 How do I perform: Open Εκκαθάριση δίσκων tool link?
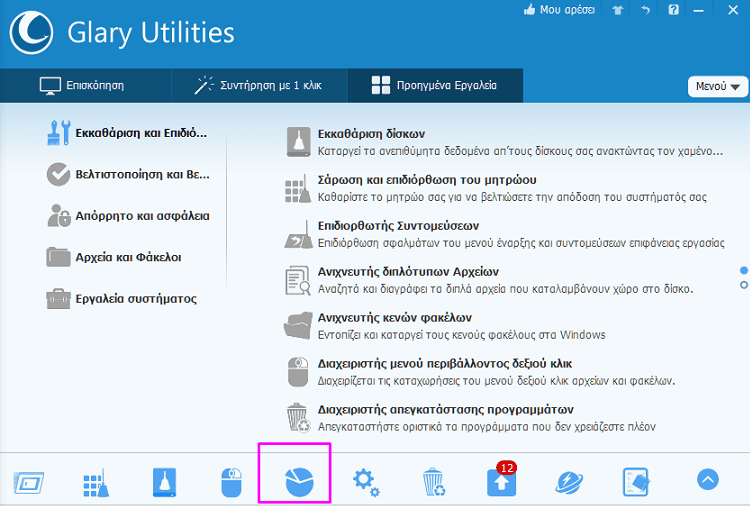(x=372, y=134)
